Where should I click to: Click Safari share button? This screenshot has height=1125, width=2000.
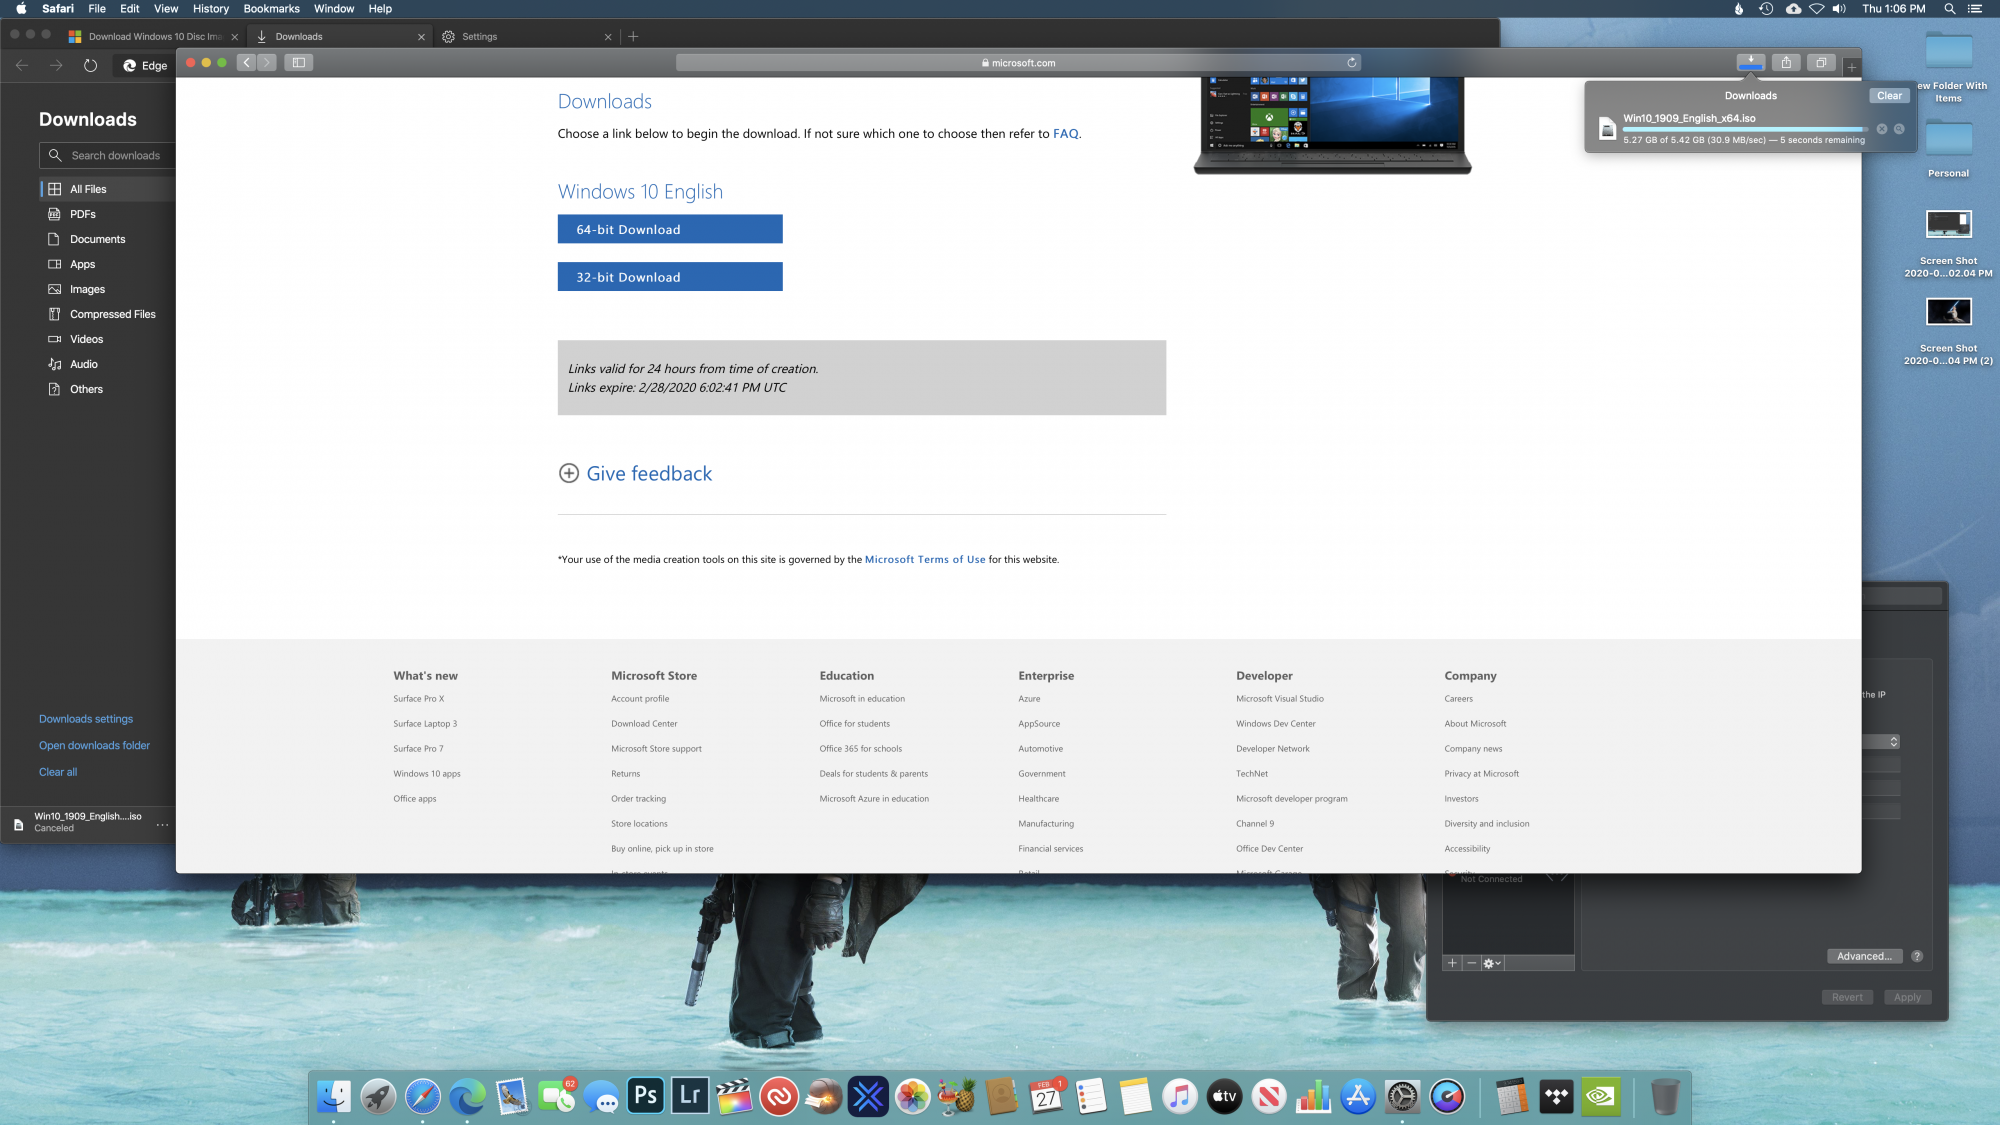coord(1786,62)
